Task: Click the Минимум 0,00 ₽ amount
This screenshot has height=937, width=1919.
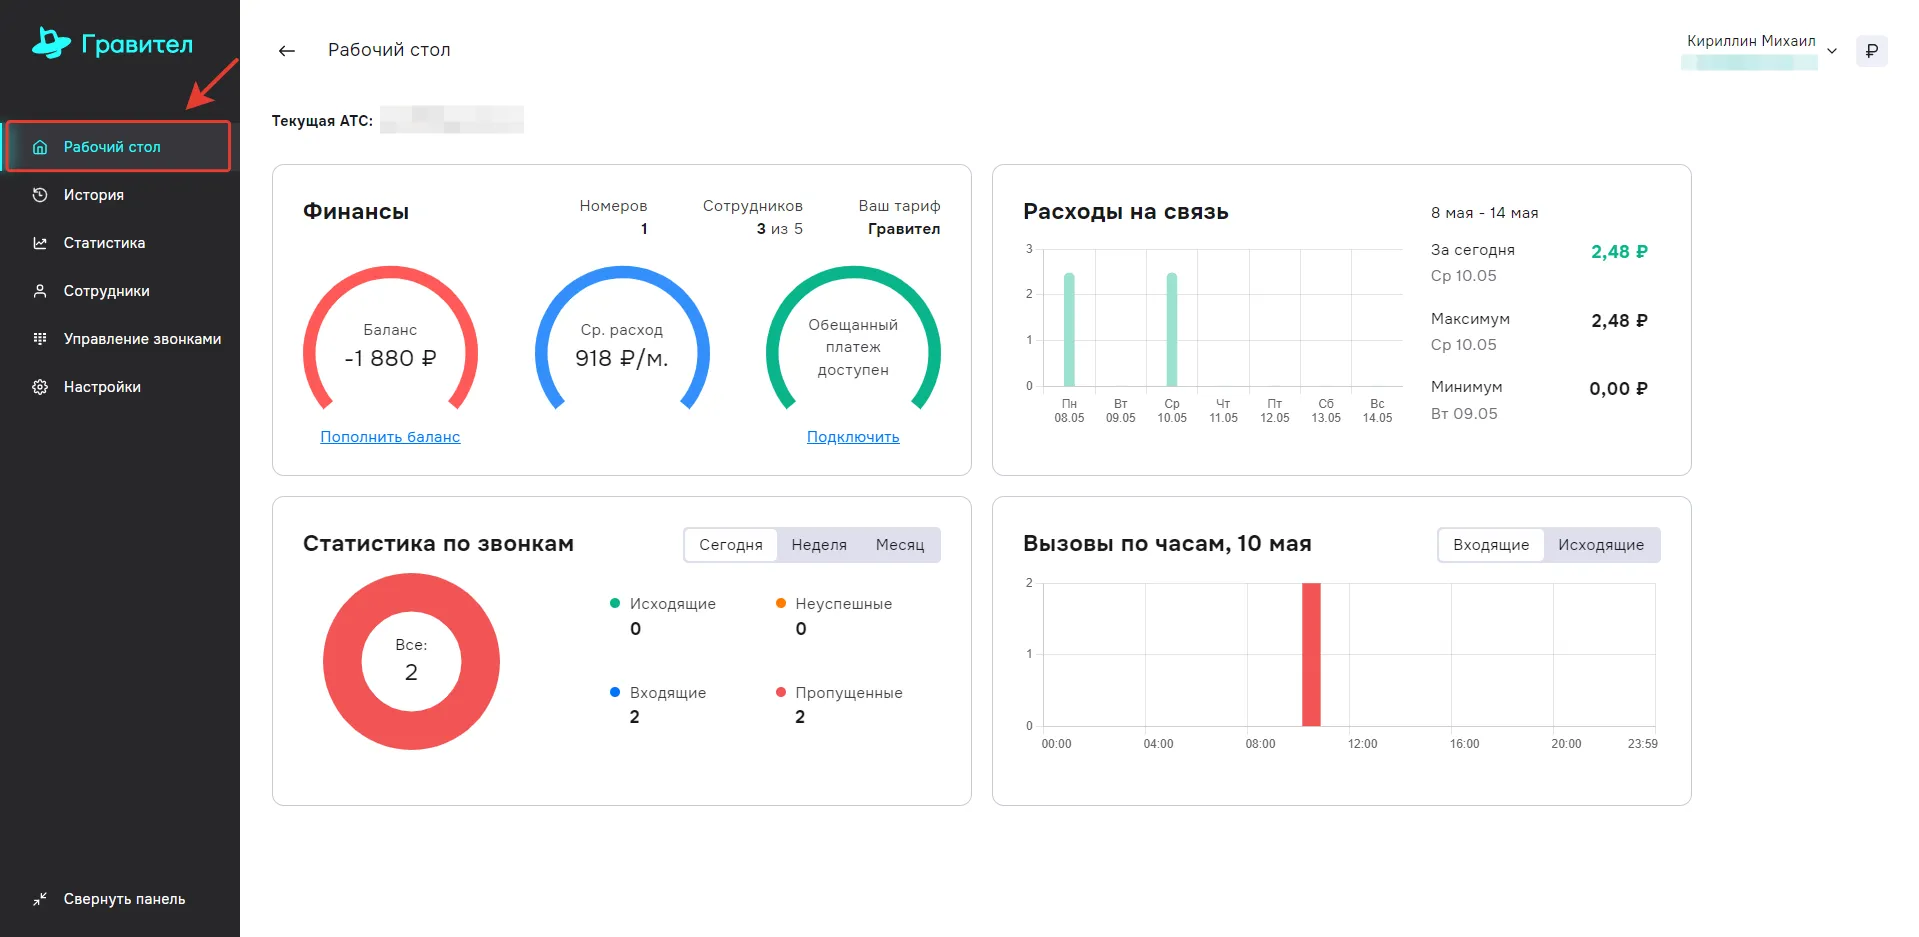Action: [1618, 389]
